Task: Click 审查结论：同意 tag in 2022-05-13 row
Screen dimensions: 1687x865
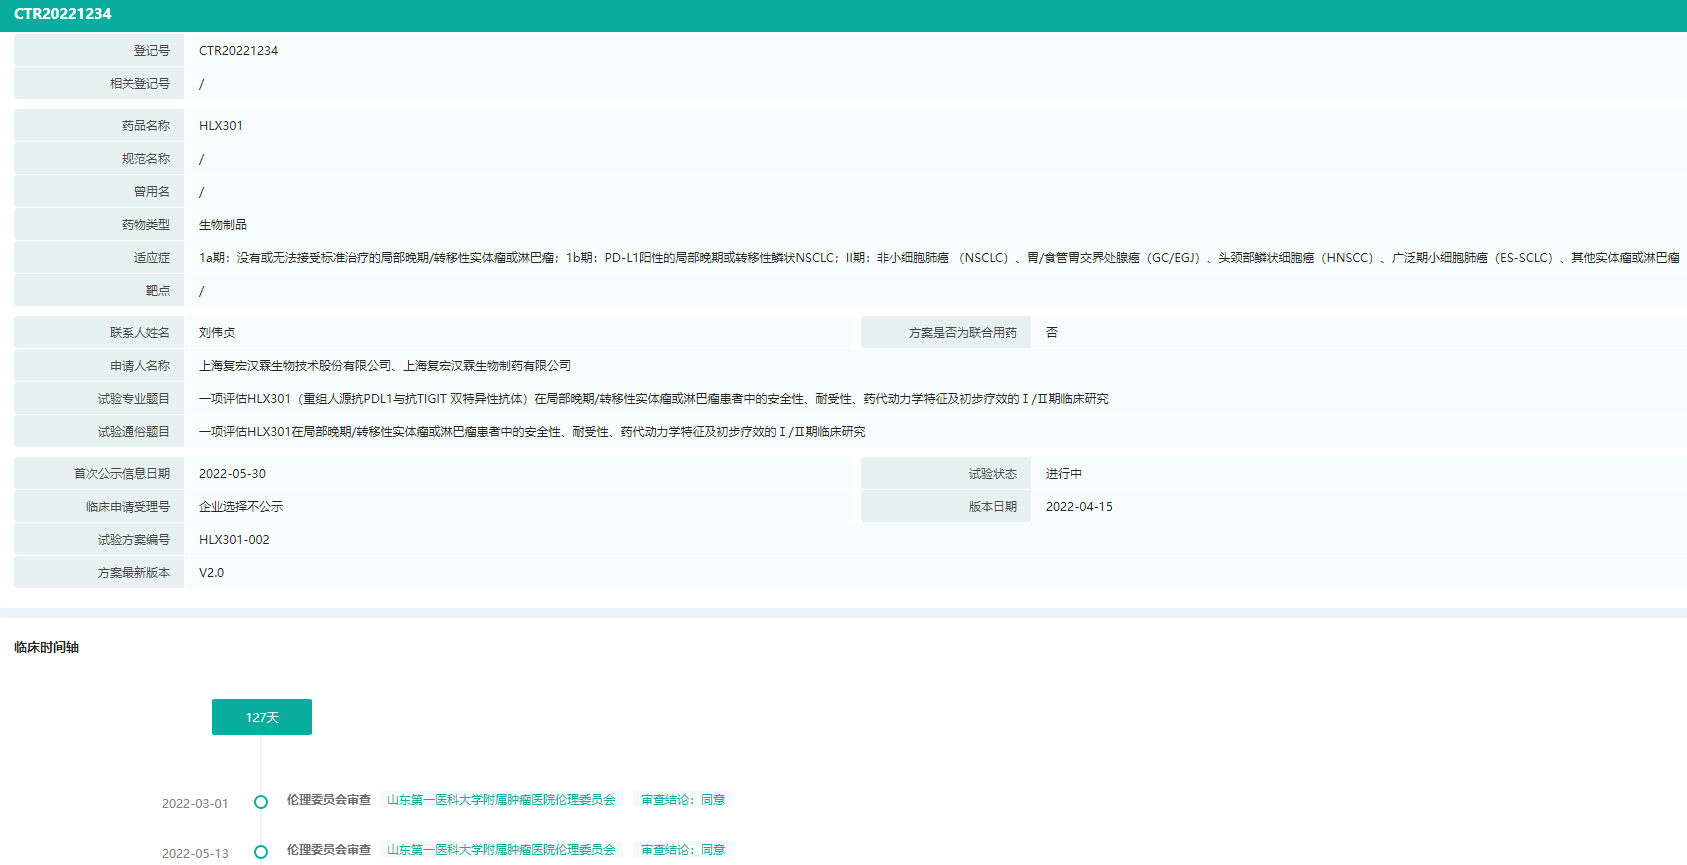Action: [683, 850]
